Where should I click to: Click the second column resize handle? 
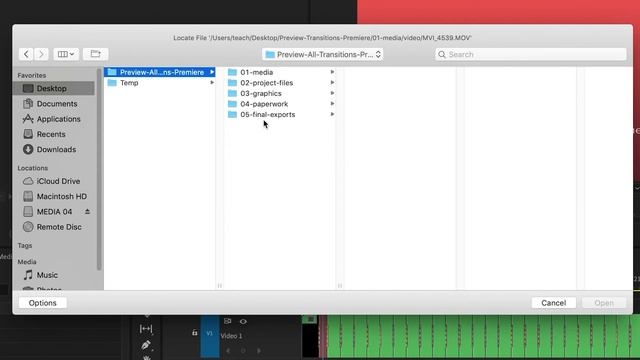[x=340, y=286]
